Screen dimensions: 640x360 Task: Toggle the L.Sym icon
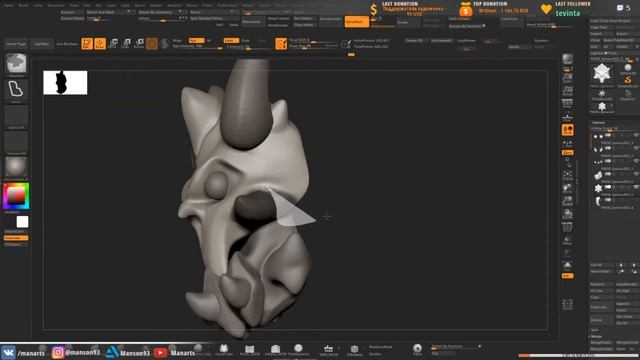point(567,144)
